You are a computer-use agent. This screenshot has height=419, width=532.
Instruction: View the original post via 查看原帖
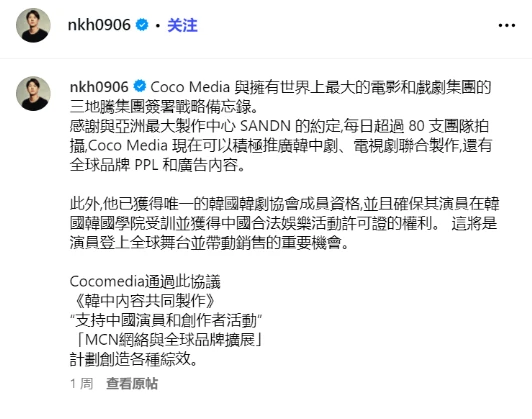[x=132, y=384]
